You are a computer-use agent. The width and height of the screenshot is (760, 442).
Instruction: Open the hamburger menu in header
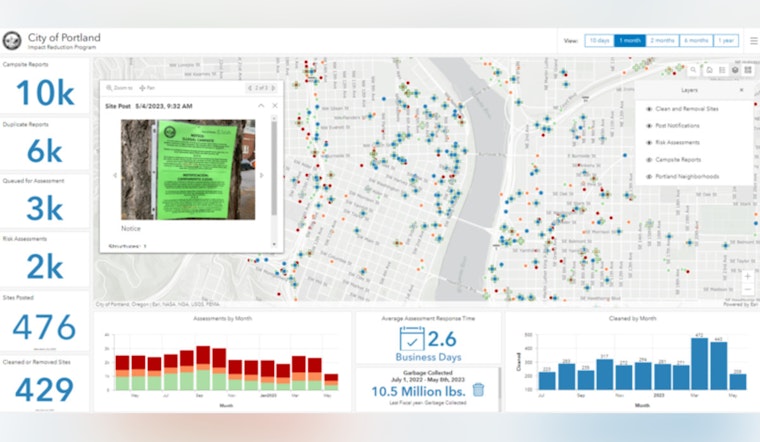754,41
